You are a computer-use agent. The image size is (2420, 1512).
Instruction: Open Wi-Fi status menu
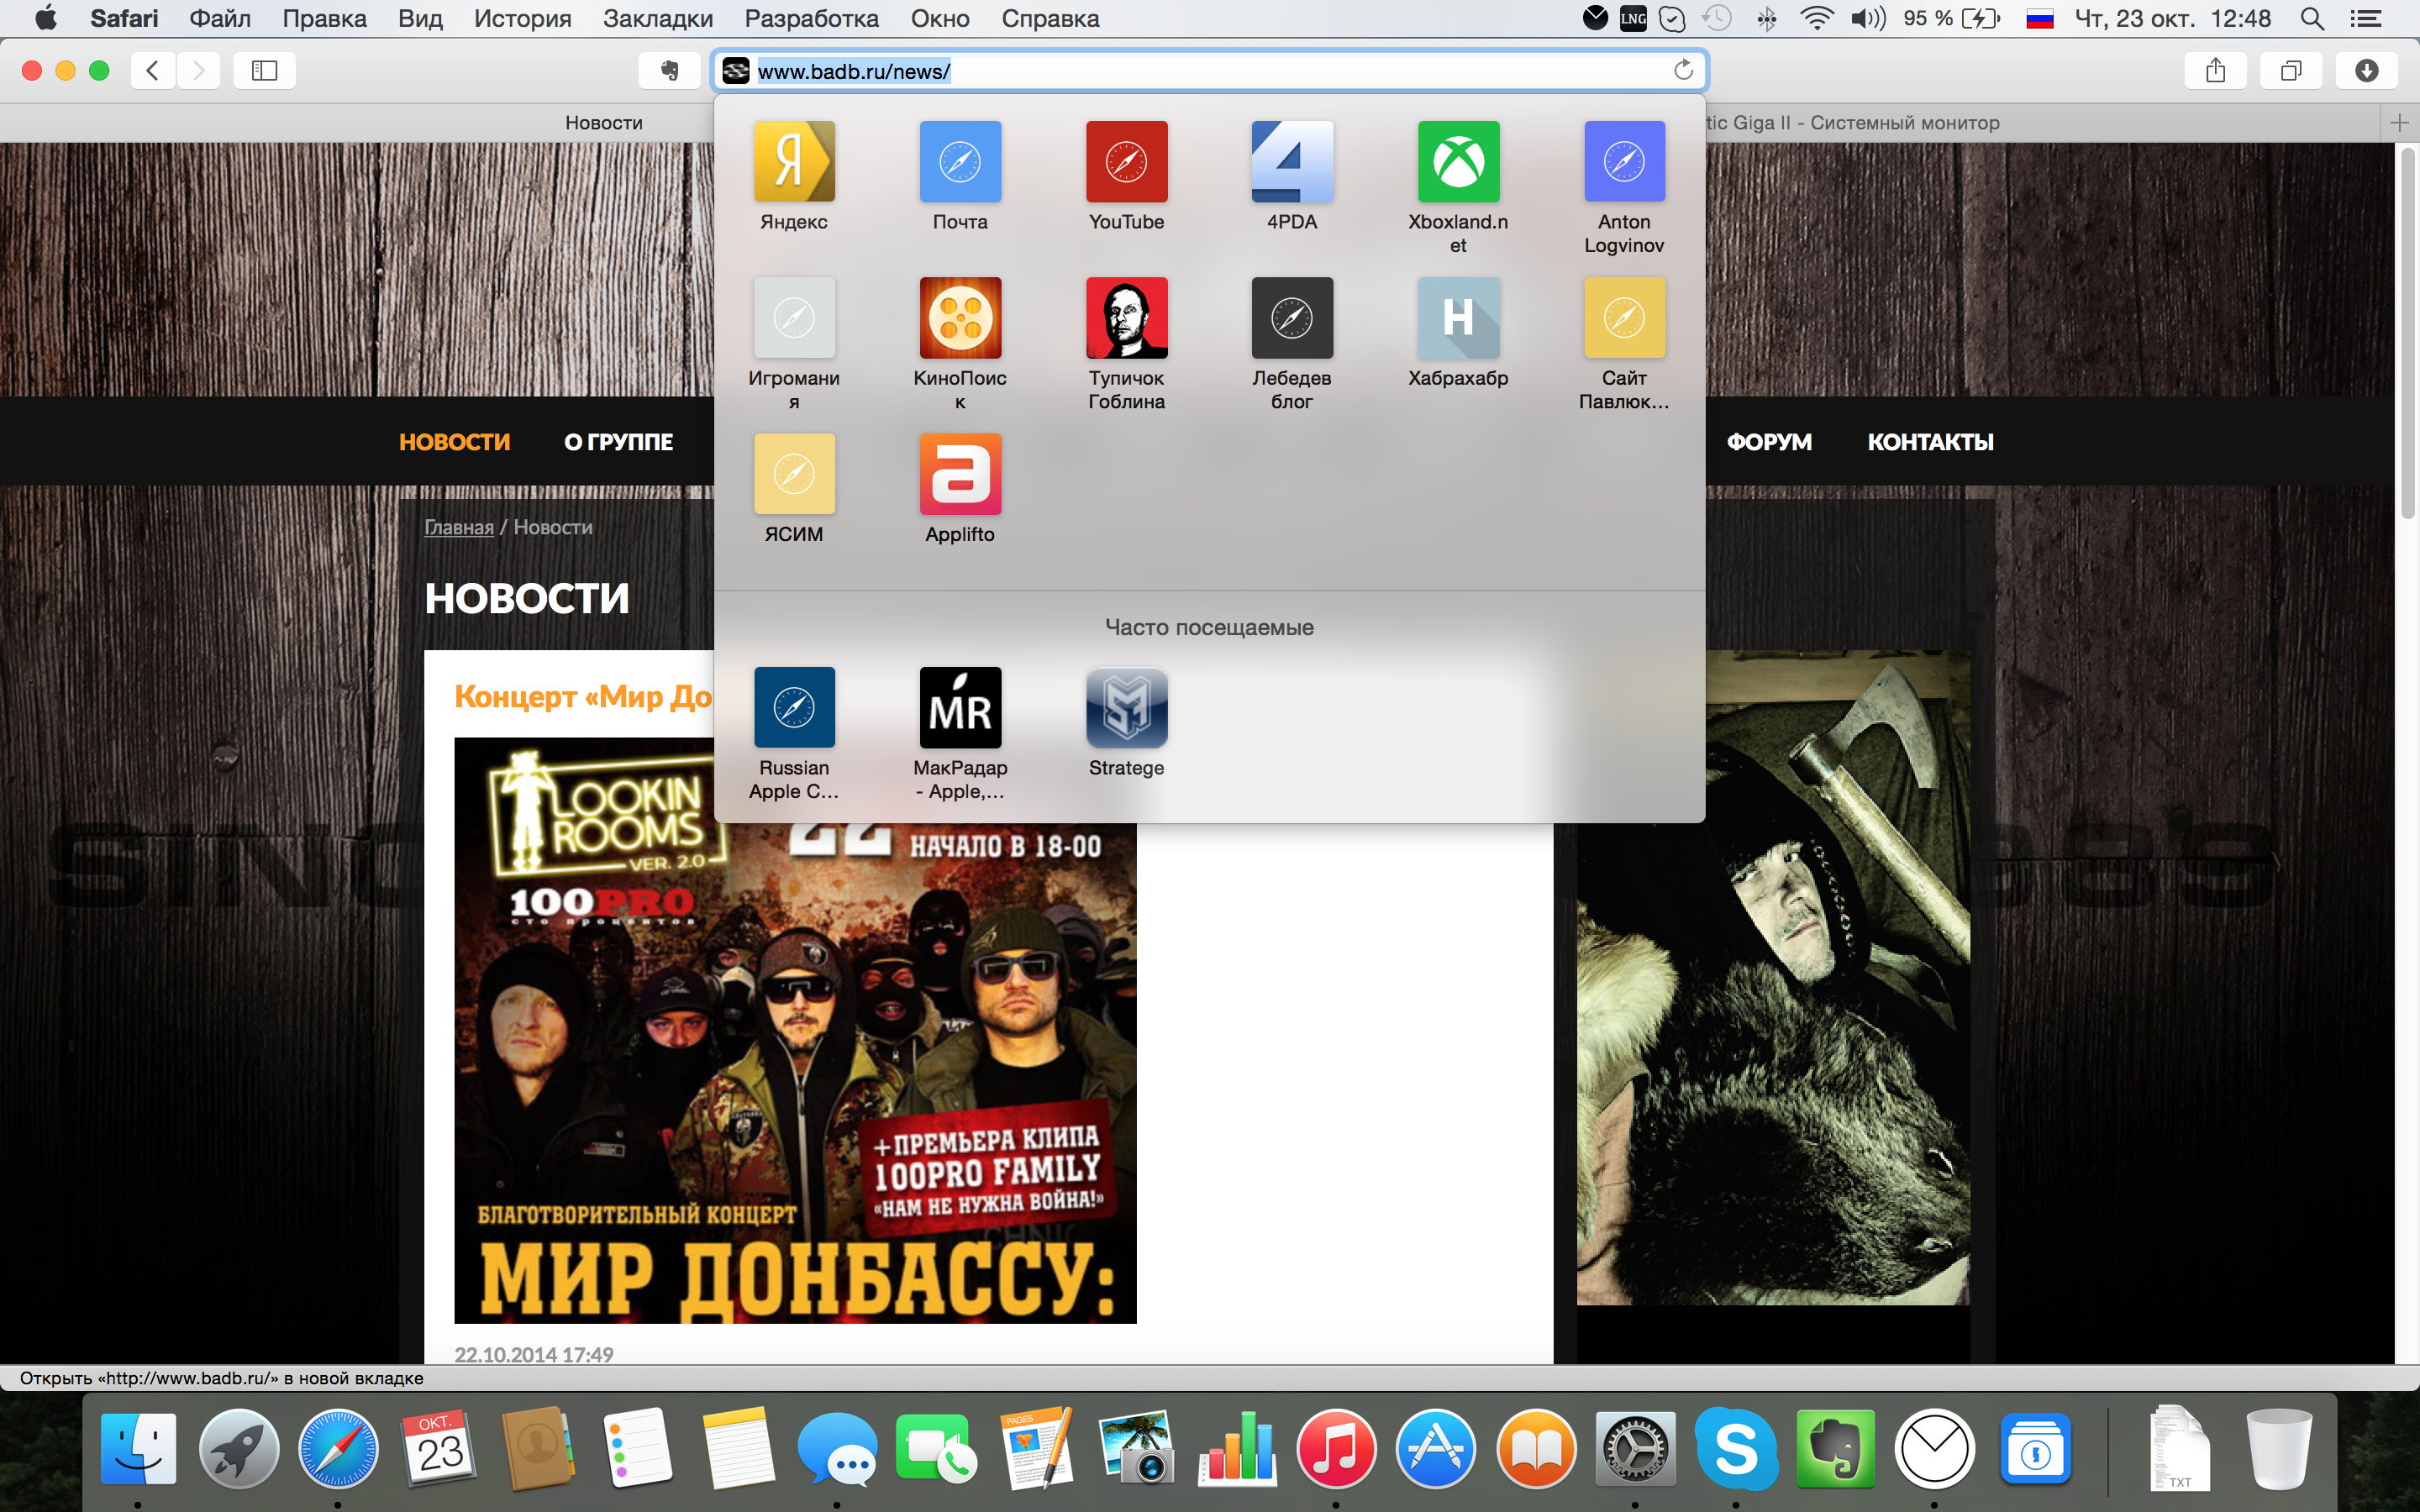1815,18
